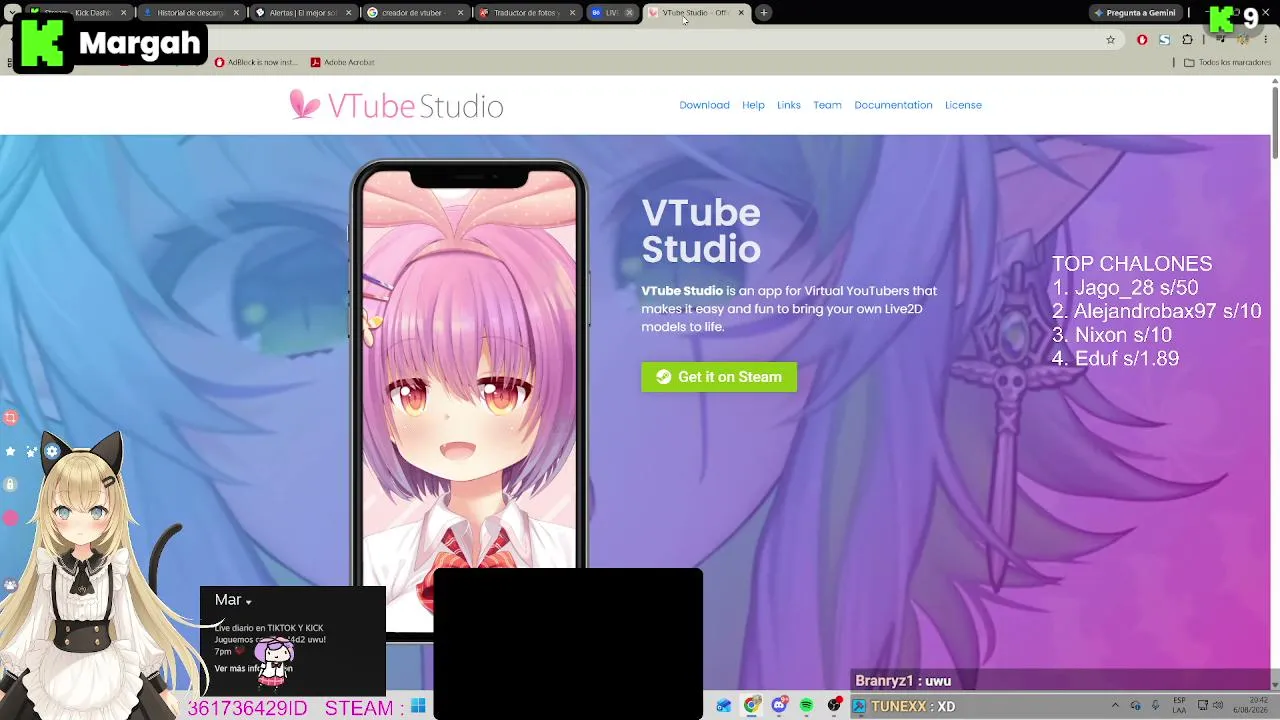
Task: Switch to the creador de vtuber tab
Action: tap(416, 13)
